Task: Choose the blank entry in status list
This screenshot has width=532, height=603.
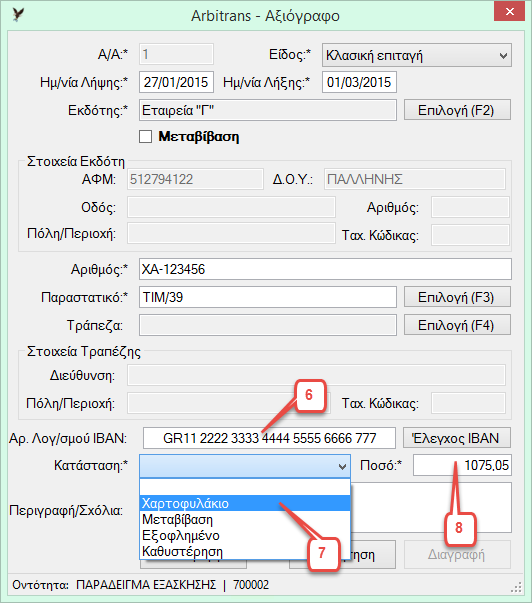Action: [x=245, y=487]
